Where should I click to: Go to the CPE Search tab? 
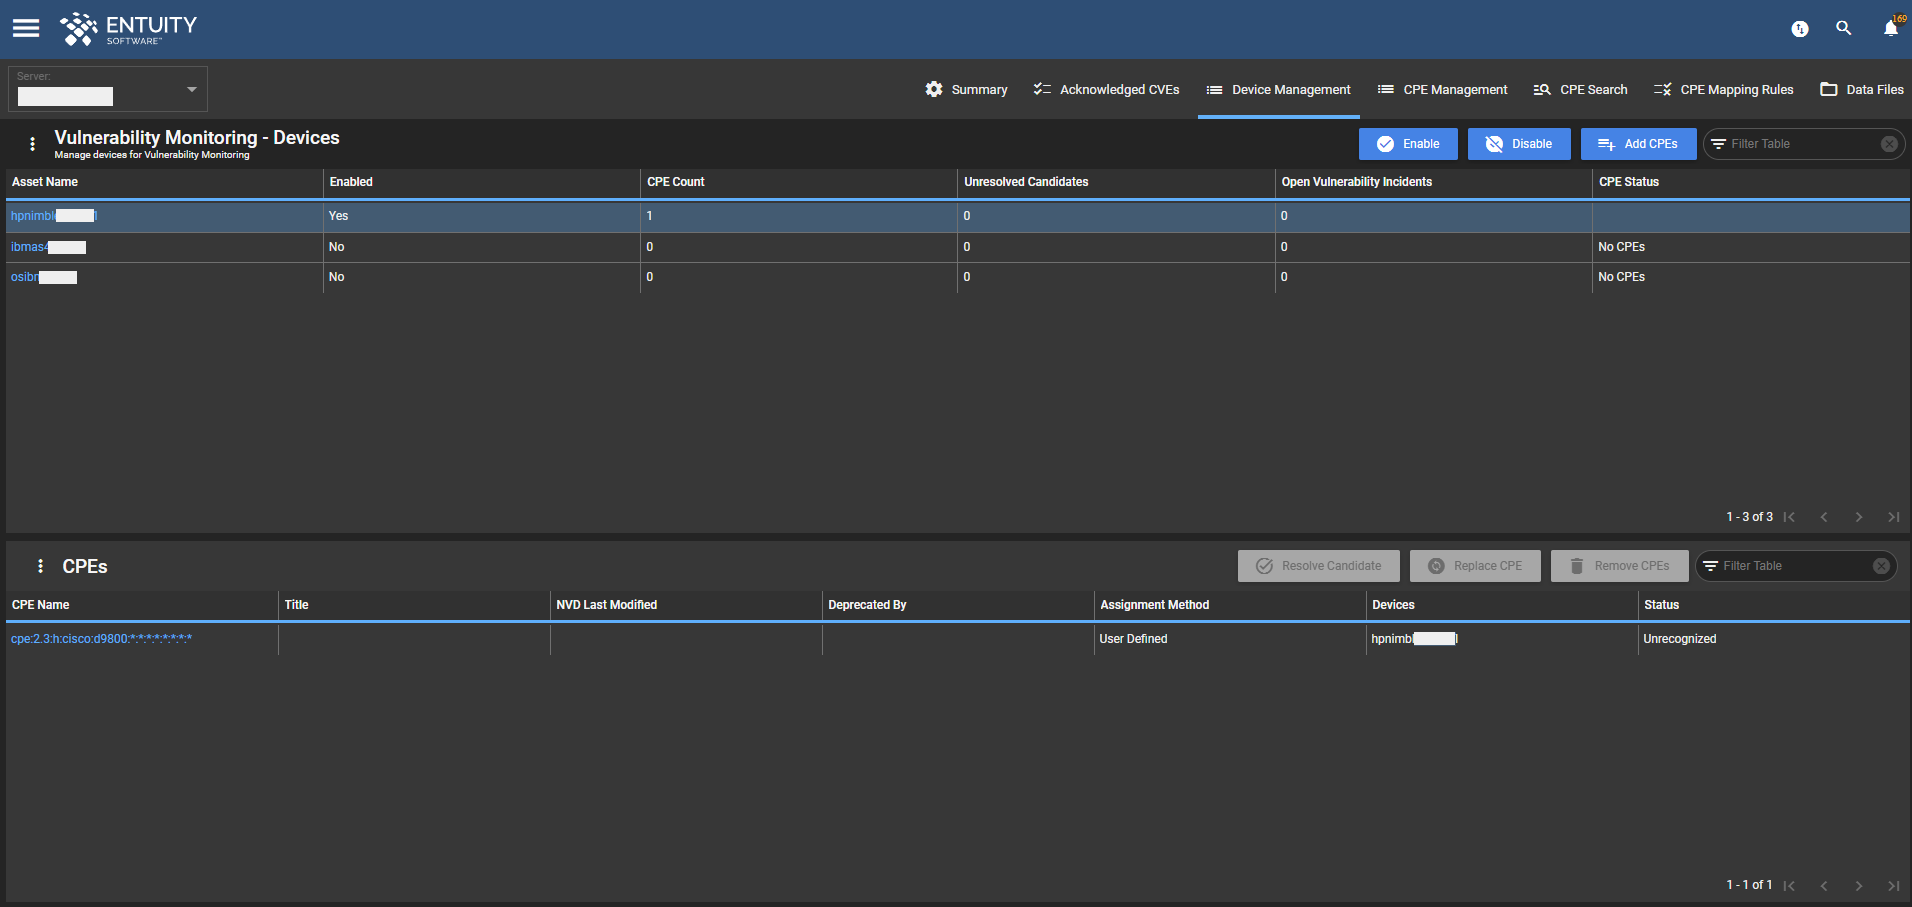tap(1580, 89)
